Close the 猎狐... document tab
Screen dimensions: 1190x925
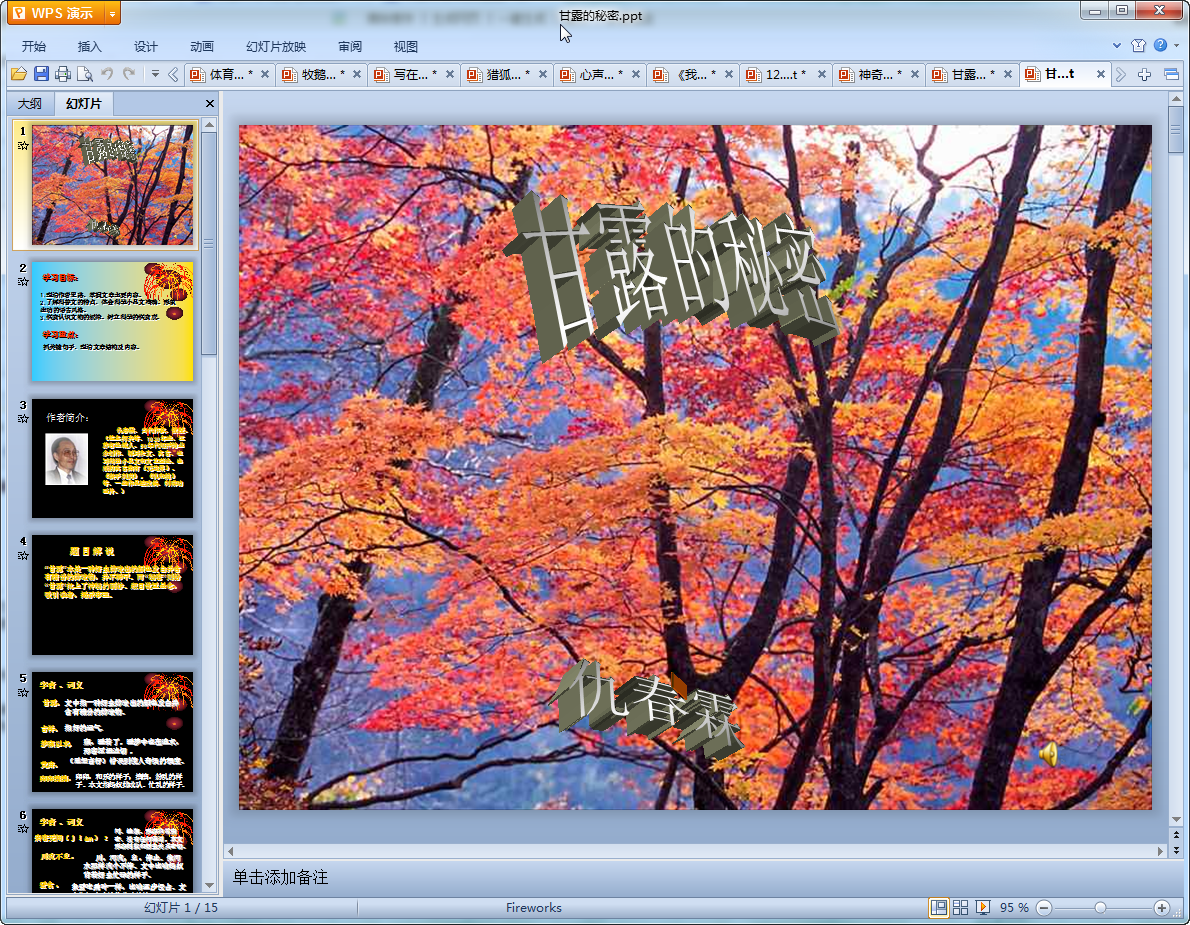point(543,74)
